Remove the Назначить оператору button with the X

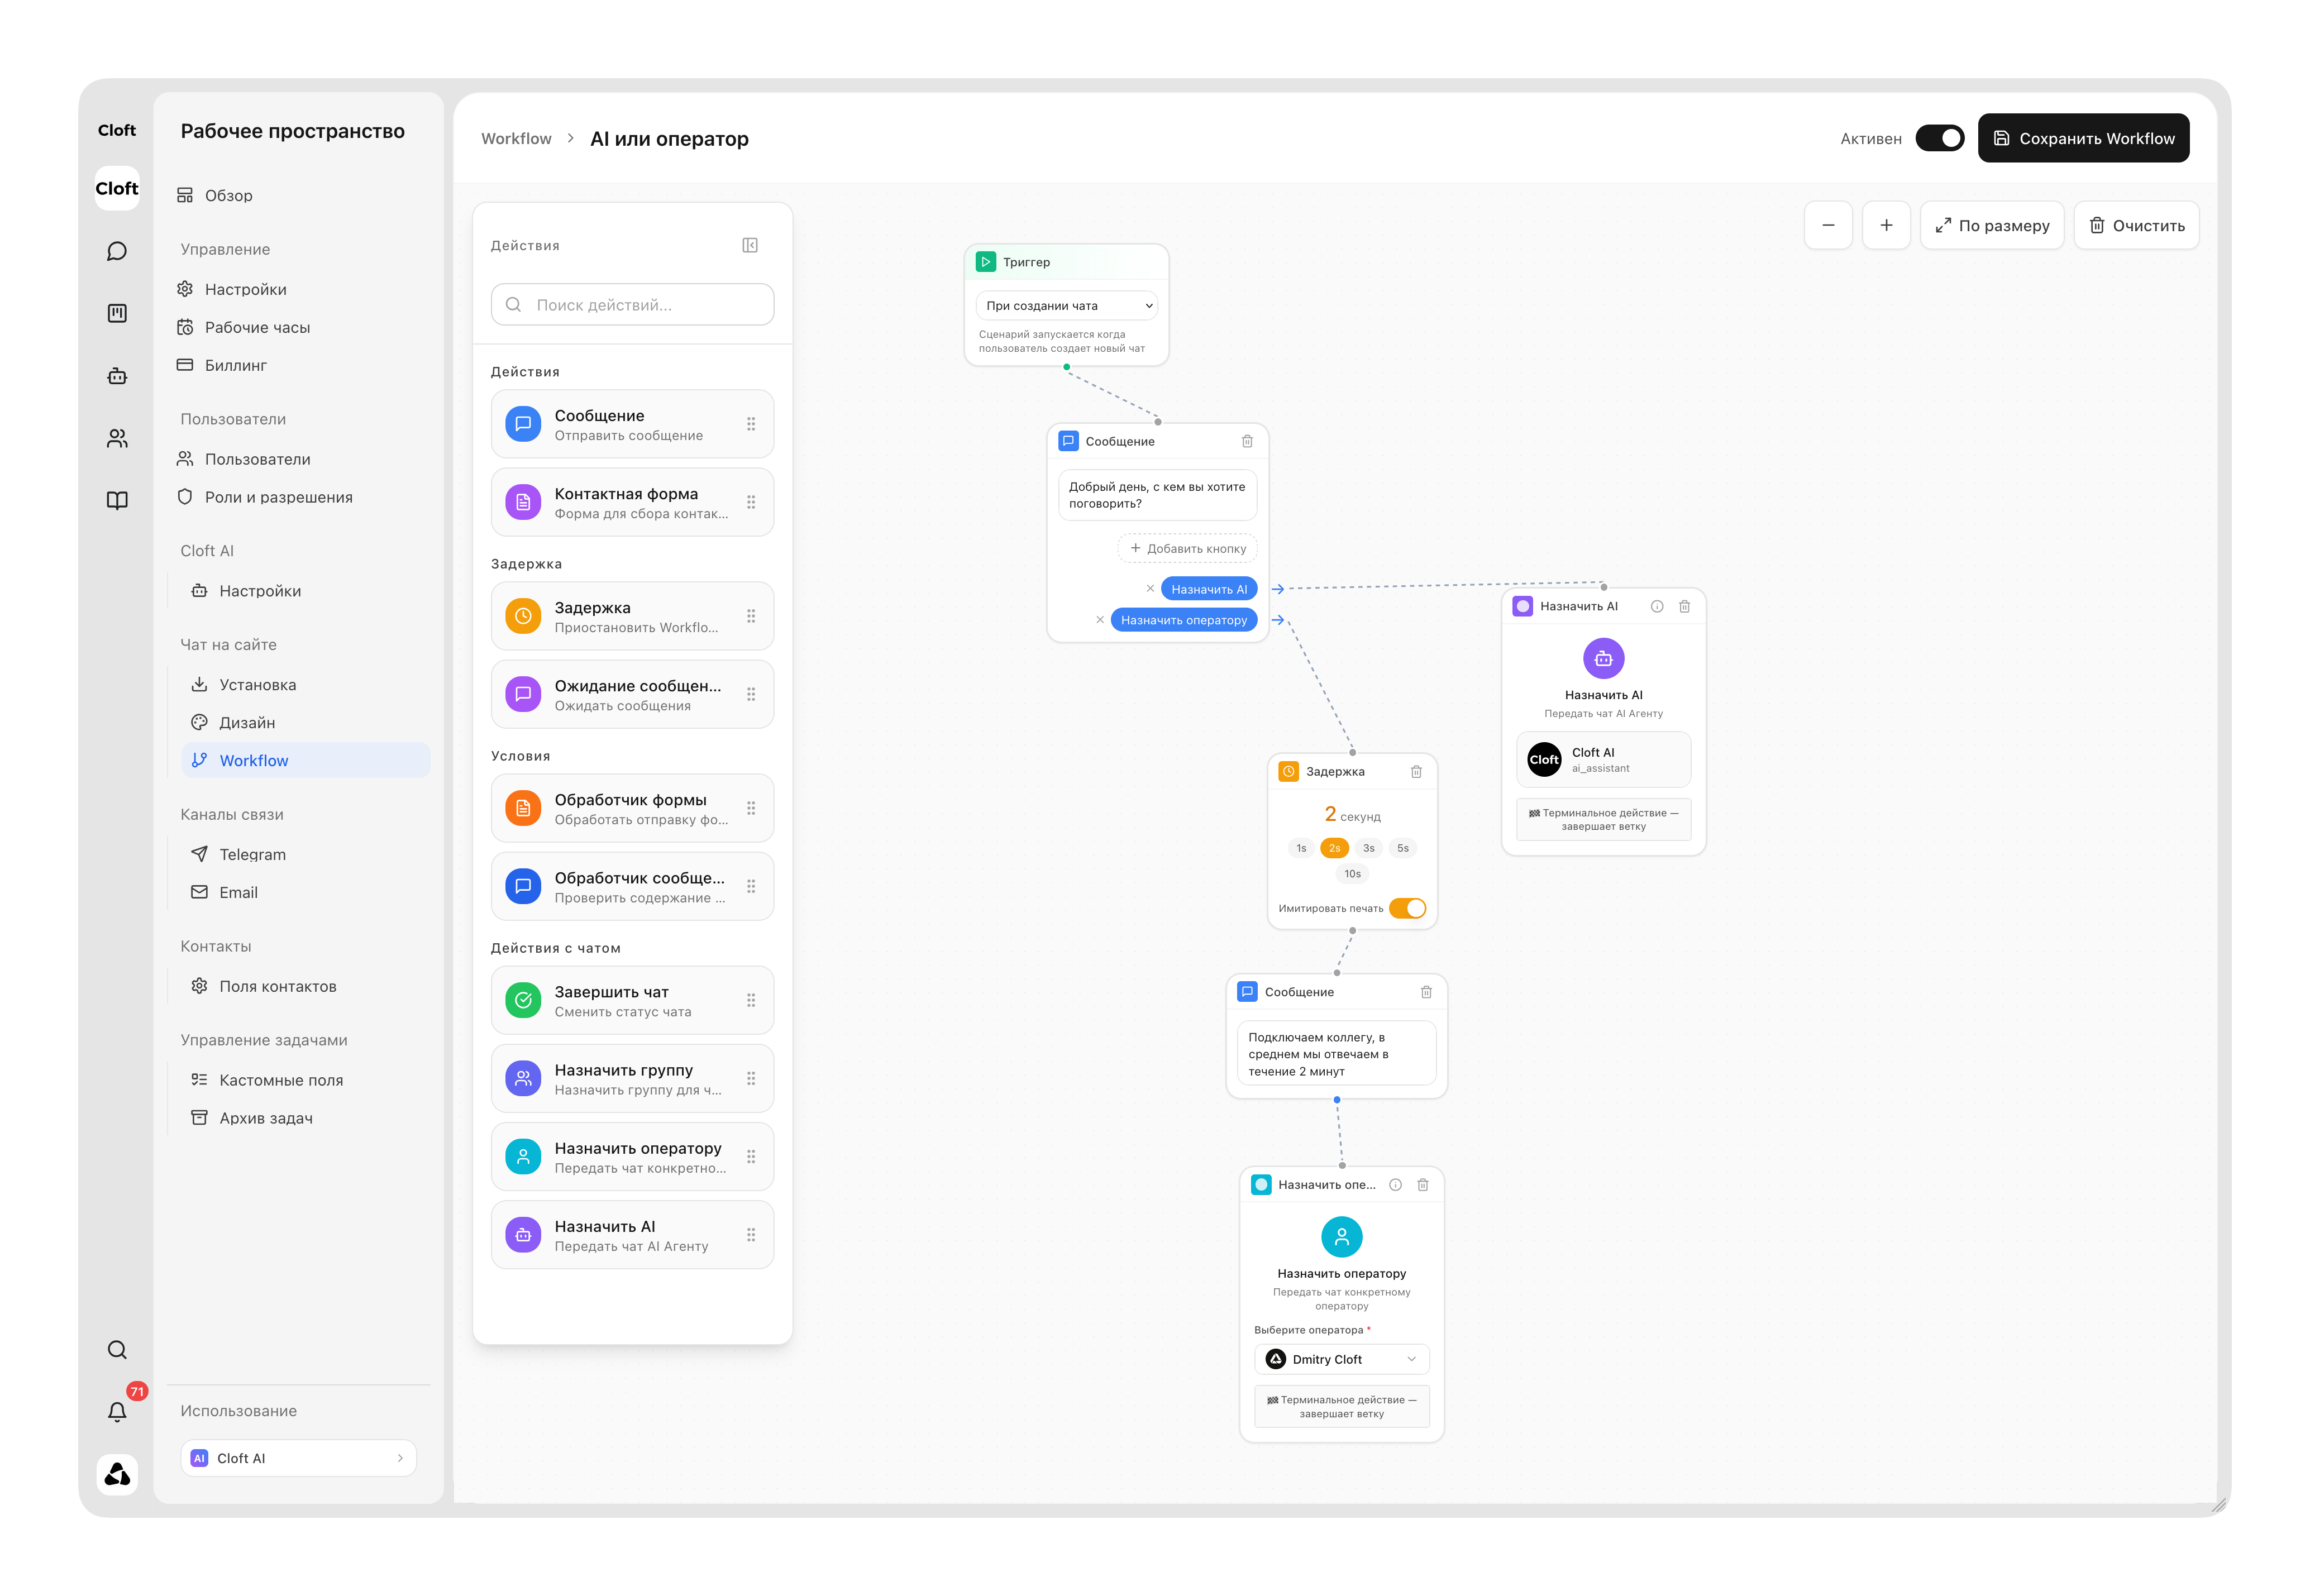(1100, 620)
